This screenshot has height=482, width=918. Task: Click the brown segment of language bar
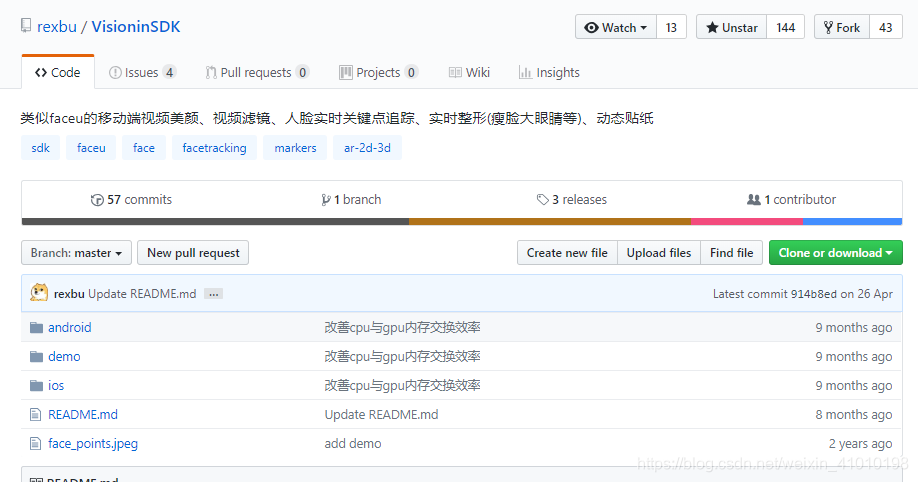tap(550, 221)
